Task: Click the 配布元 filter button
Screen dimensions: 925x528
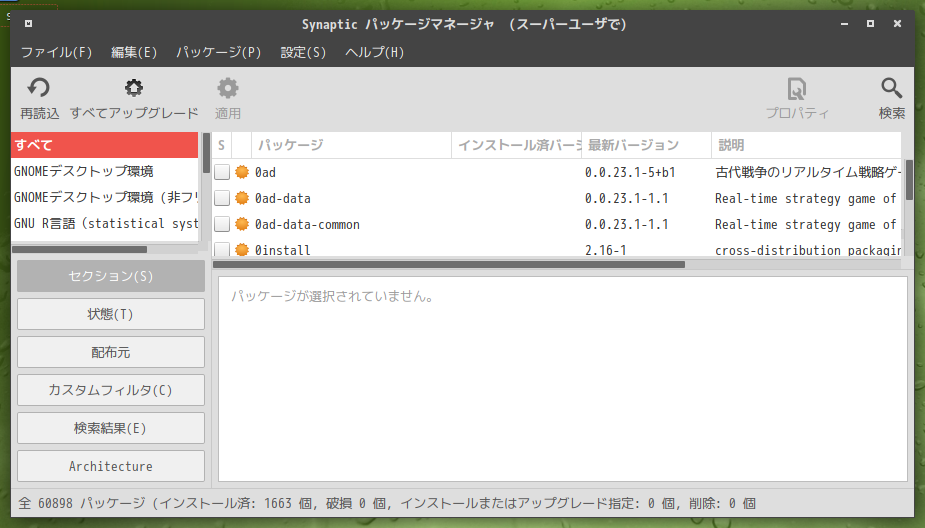Action: point(111,352)
